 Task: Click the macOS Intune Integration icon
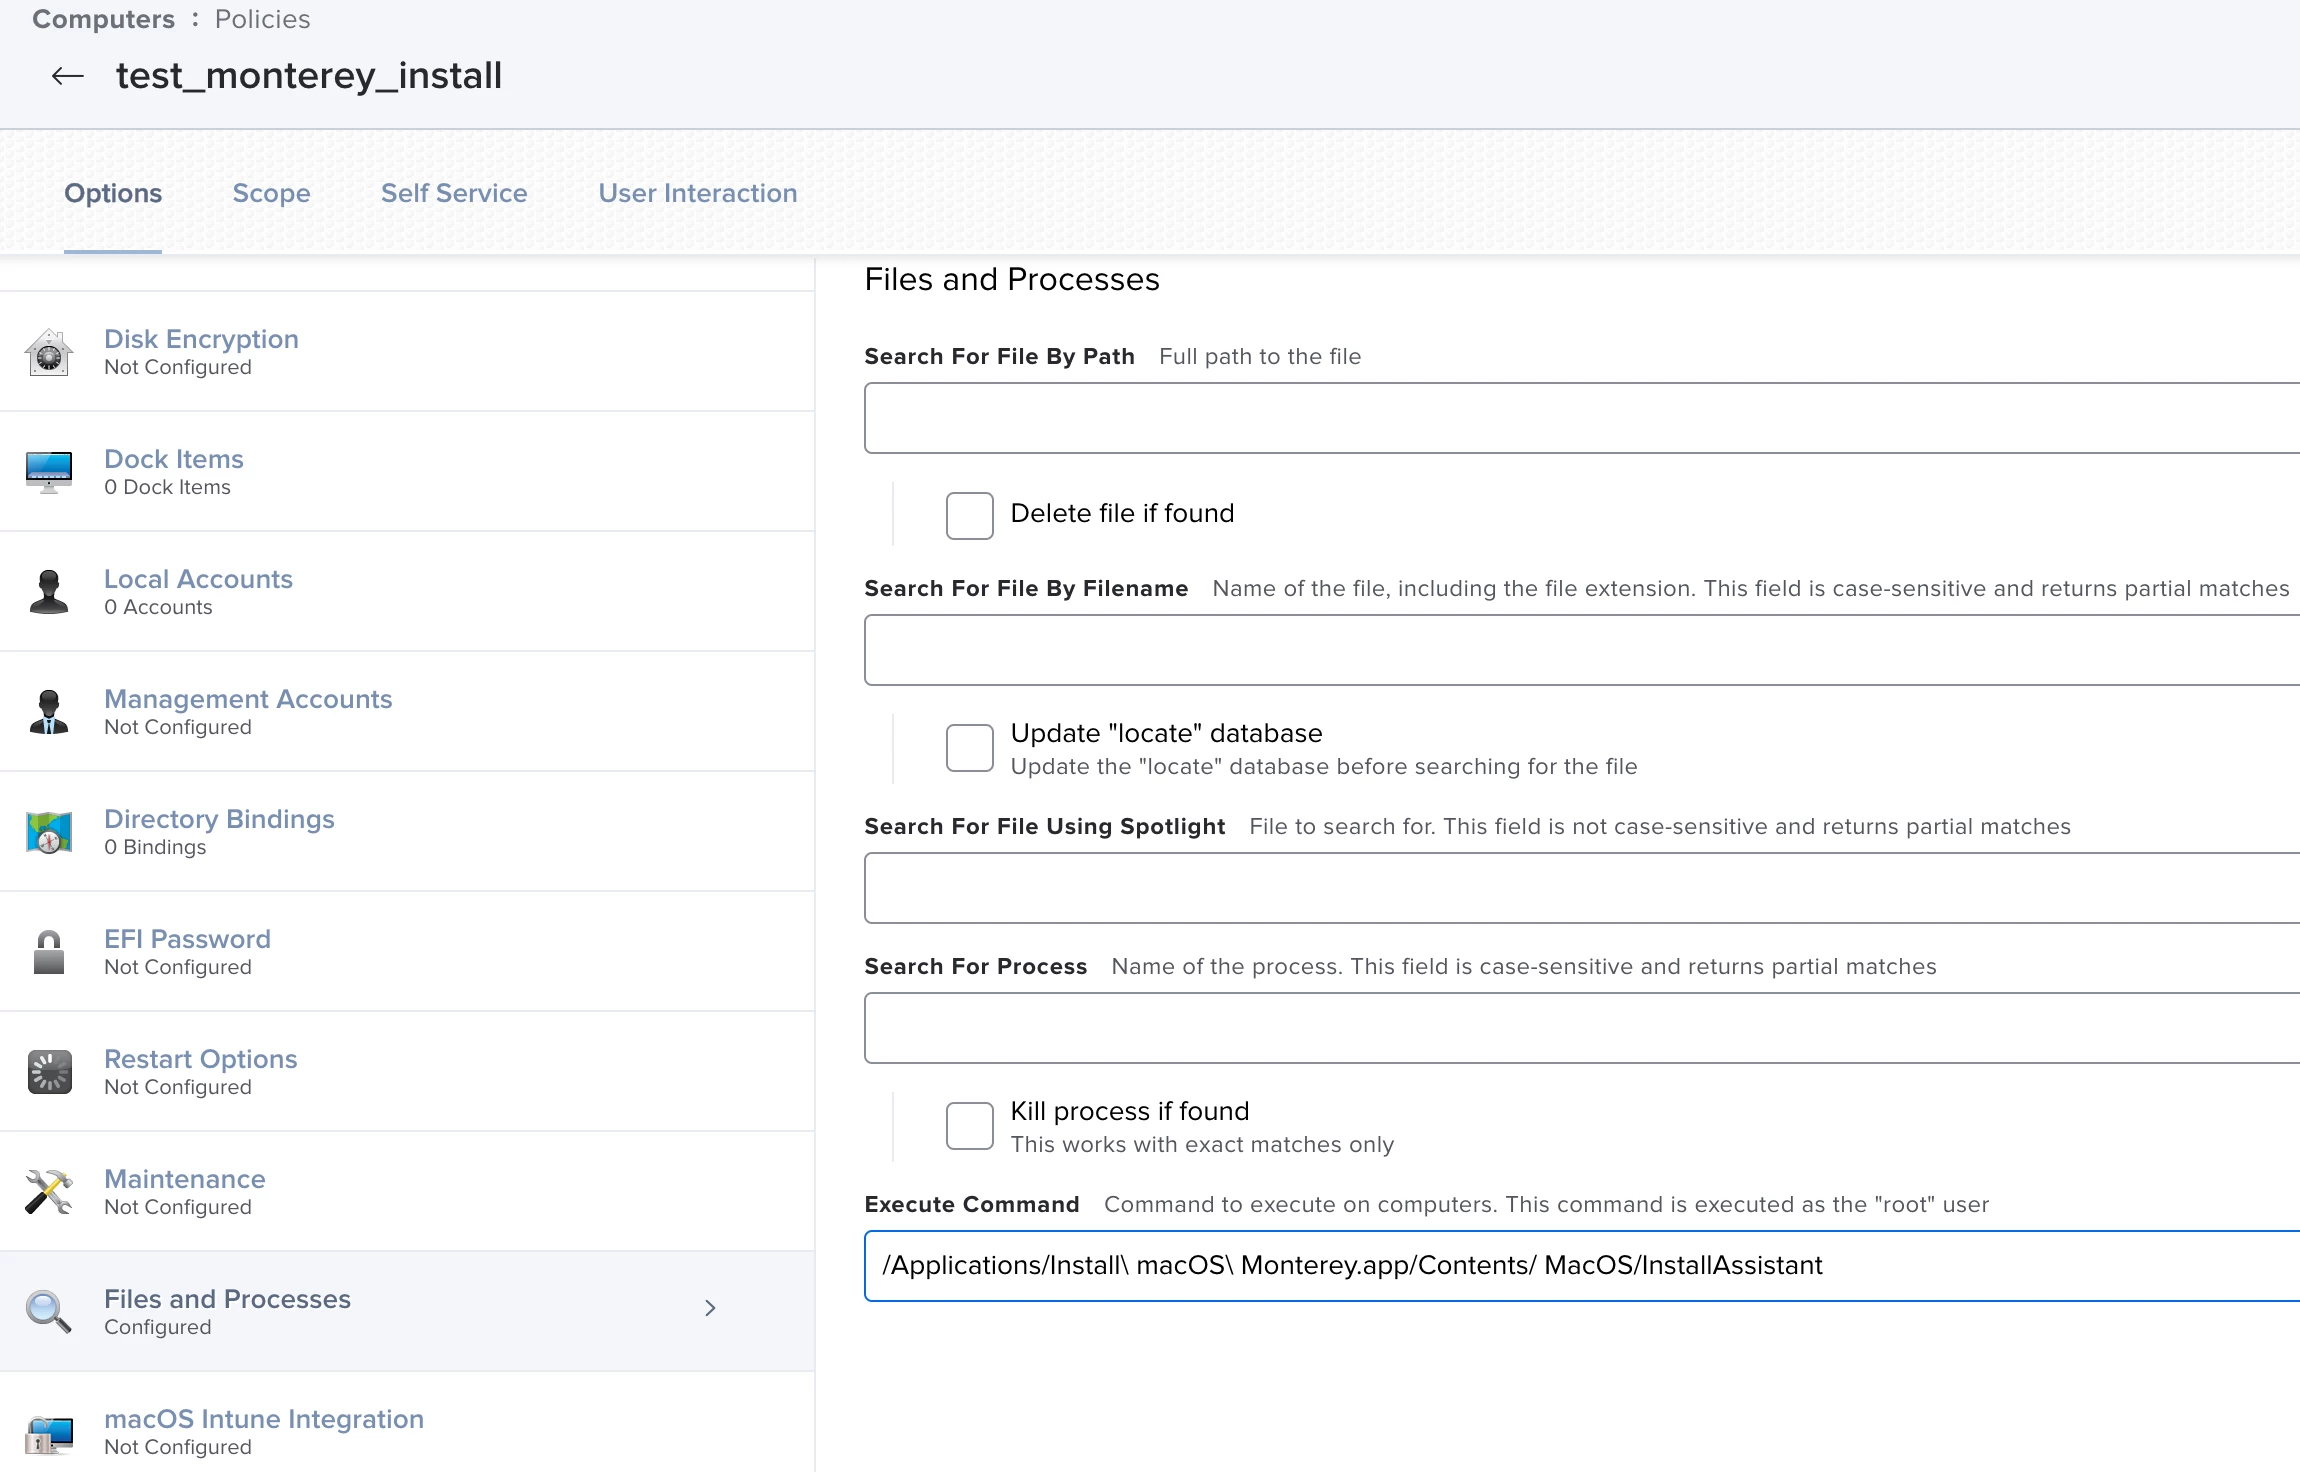pos(49,1434)
